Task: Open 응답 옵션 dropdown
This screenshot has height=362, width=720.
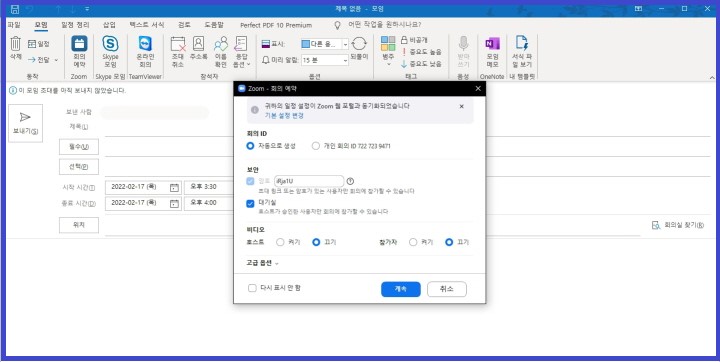Action: pos(241,51)
